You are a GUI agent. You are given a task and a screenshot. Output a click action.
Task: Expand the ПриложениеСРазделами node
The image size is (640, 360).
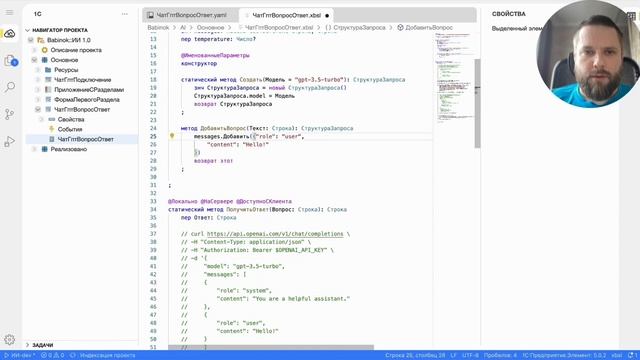tap(38, 89)
